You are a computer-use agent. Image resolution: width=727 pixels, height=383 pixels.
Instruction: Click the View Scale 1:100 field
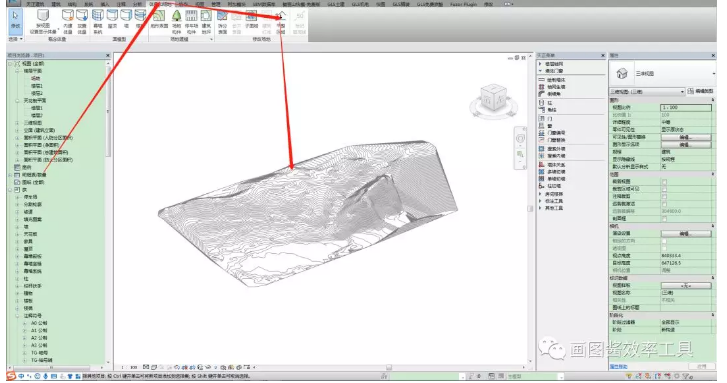pyautogui.click(x=686, y=108)
